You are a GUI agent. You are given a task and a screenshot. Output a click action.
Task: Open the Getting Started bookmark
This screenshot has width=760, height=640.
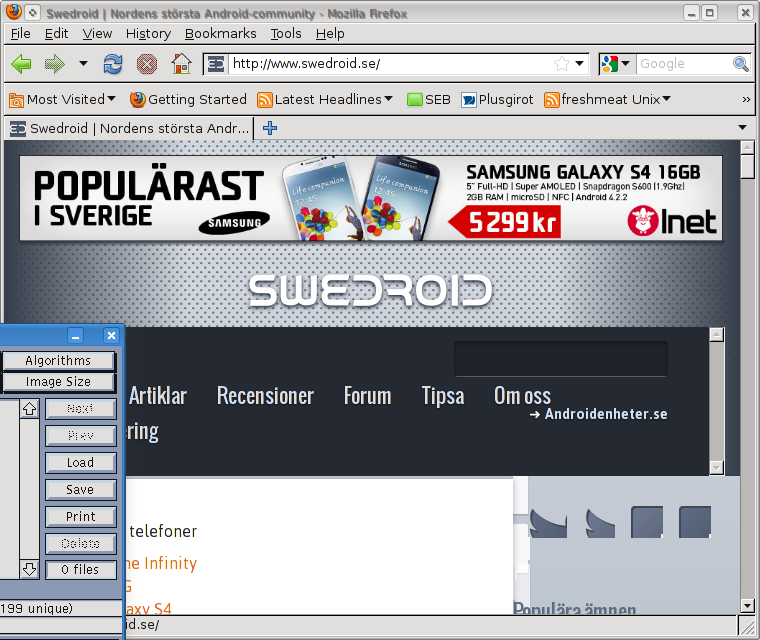(x=188, y=99)
